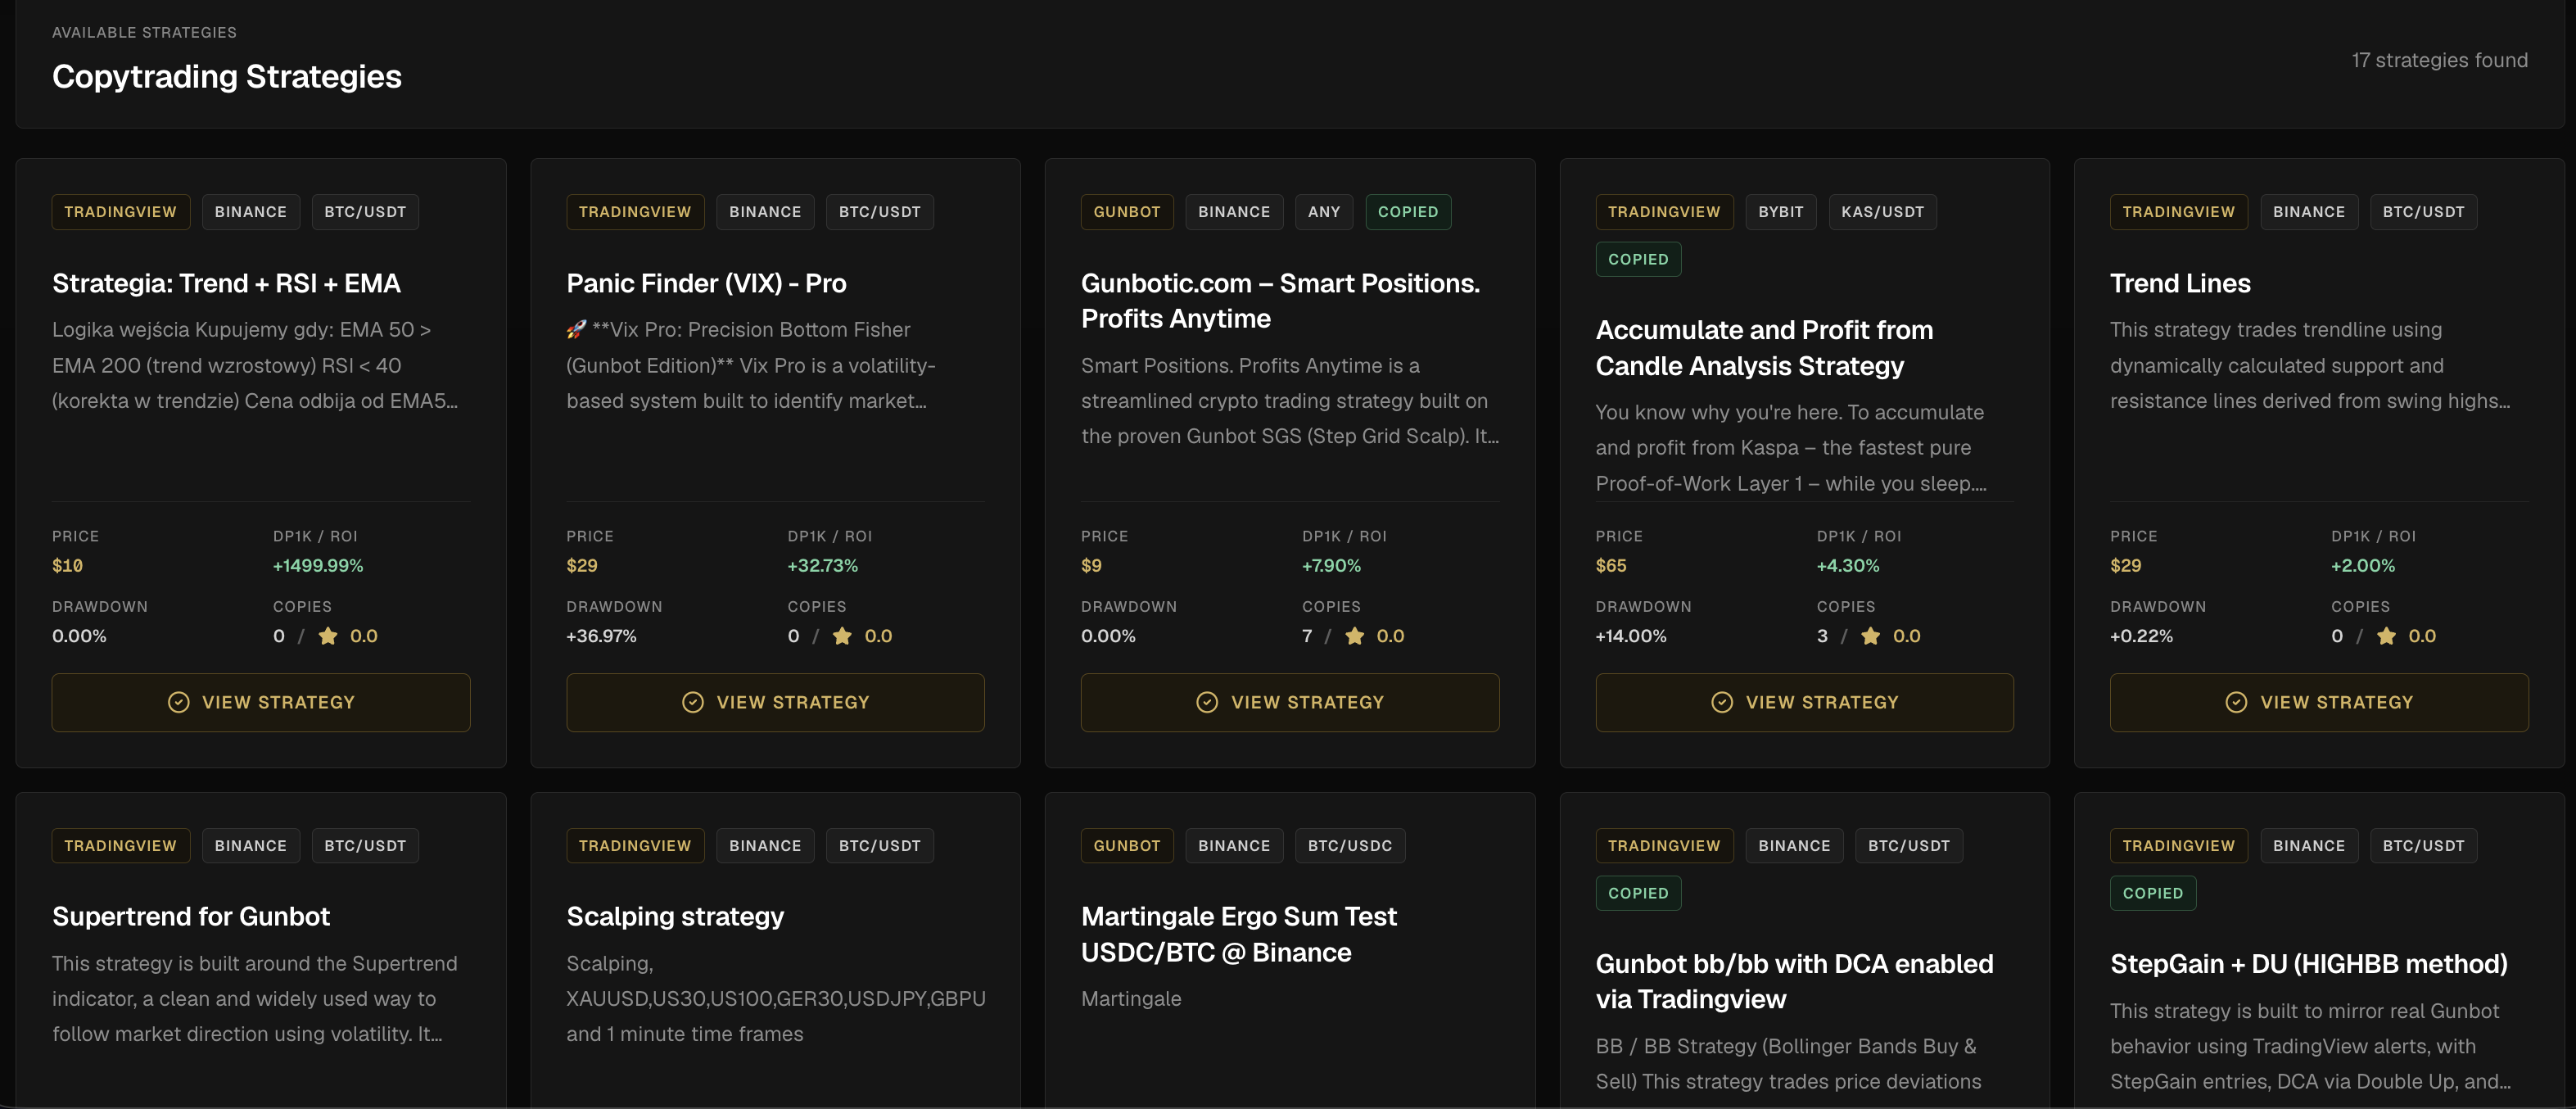The image size is (2576, 1109).
Task: Click BINANCE tag on Panic Finder card
Action: pos(765,212)
